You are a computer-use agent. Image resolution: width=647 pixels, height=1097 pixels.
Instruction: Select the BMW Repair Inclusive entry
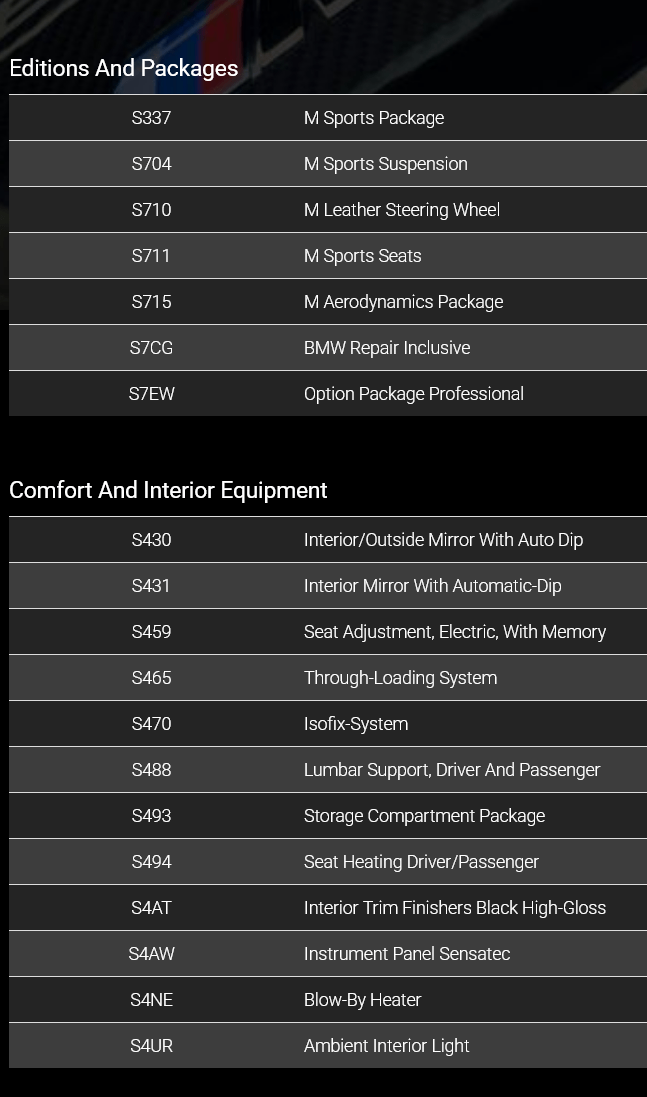[386, 348]
